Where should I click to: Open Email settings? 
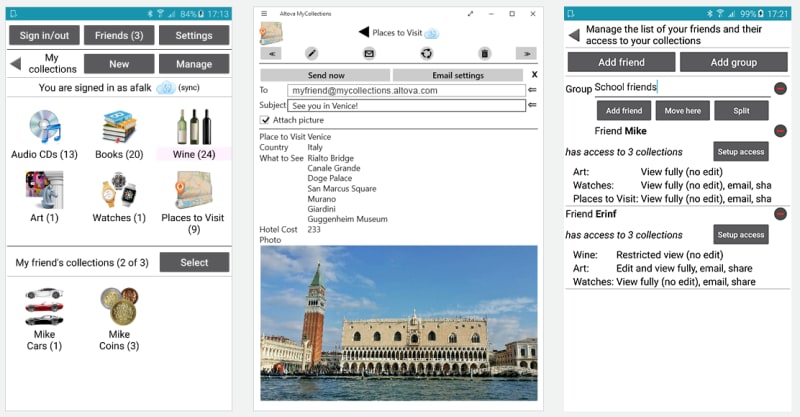click(x=457, y=75)
